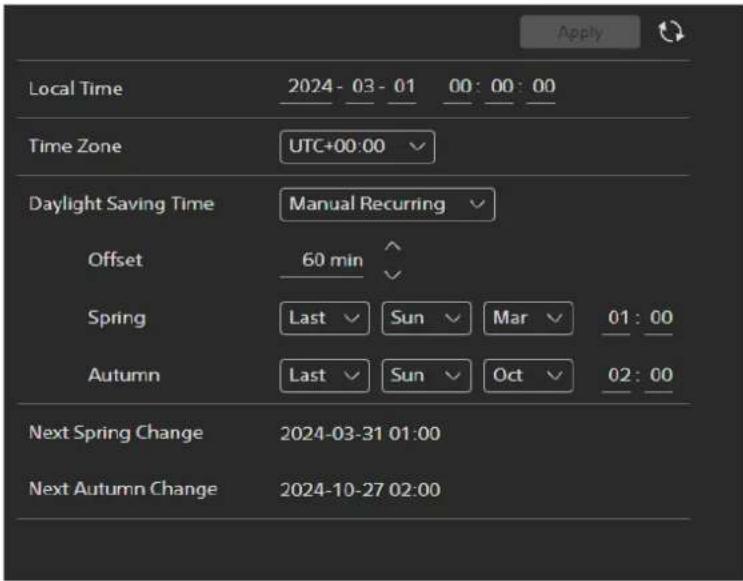Click the Autumn label

pyautogui.click(x=124, y=375)
